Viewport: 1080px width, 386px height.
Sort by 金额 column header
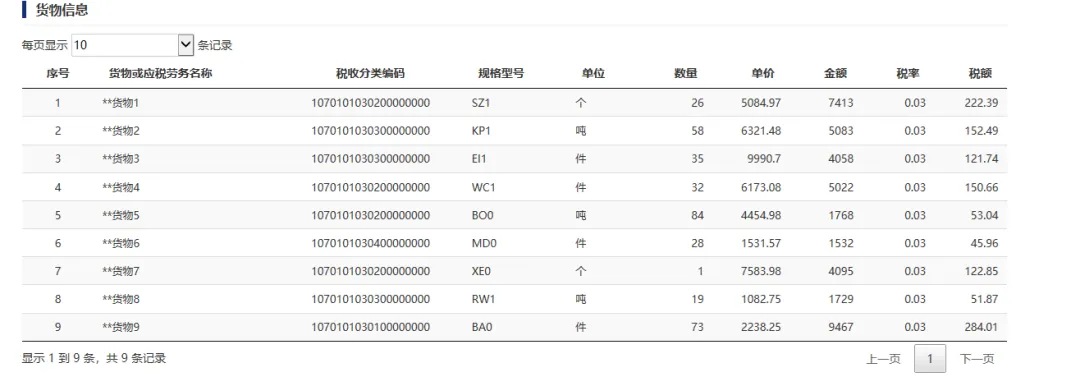click(x=835, y=73)
